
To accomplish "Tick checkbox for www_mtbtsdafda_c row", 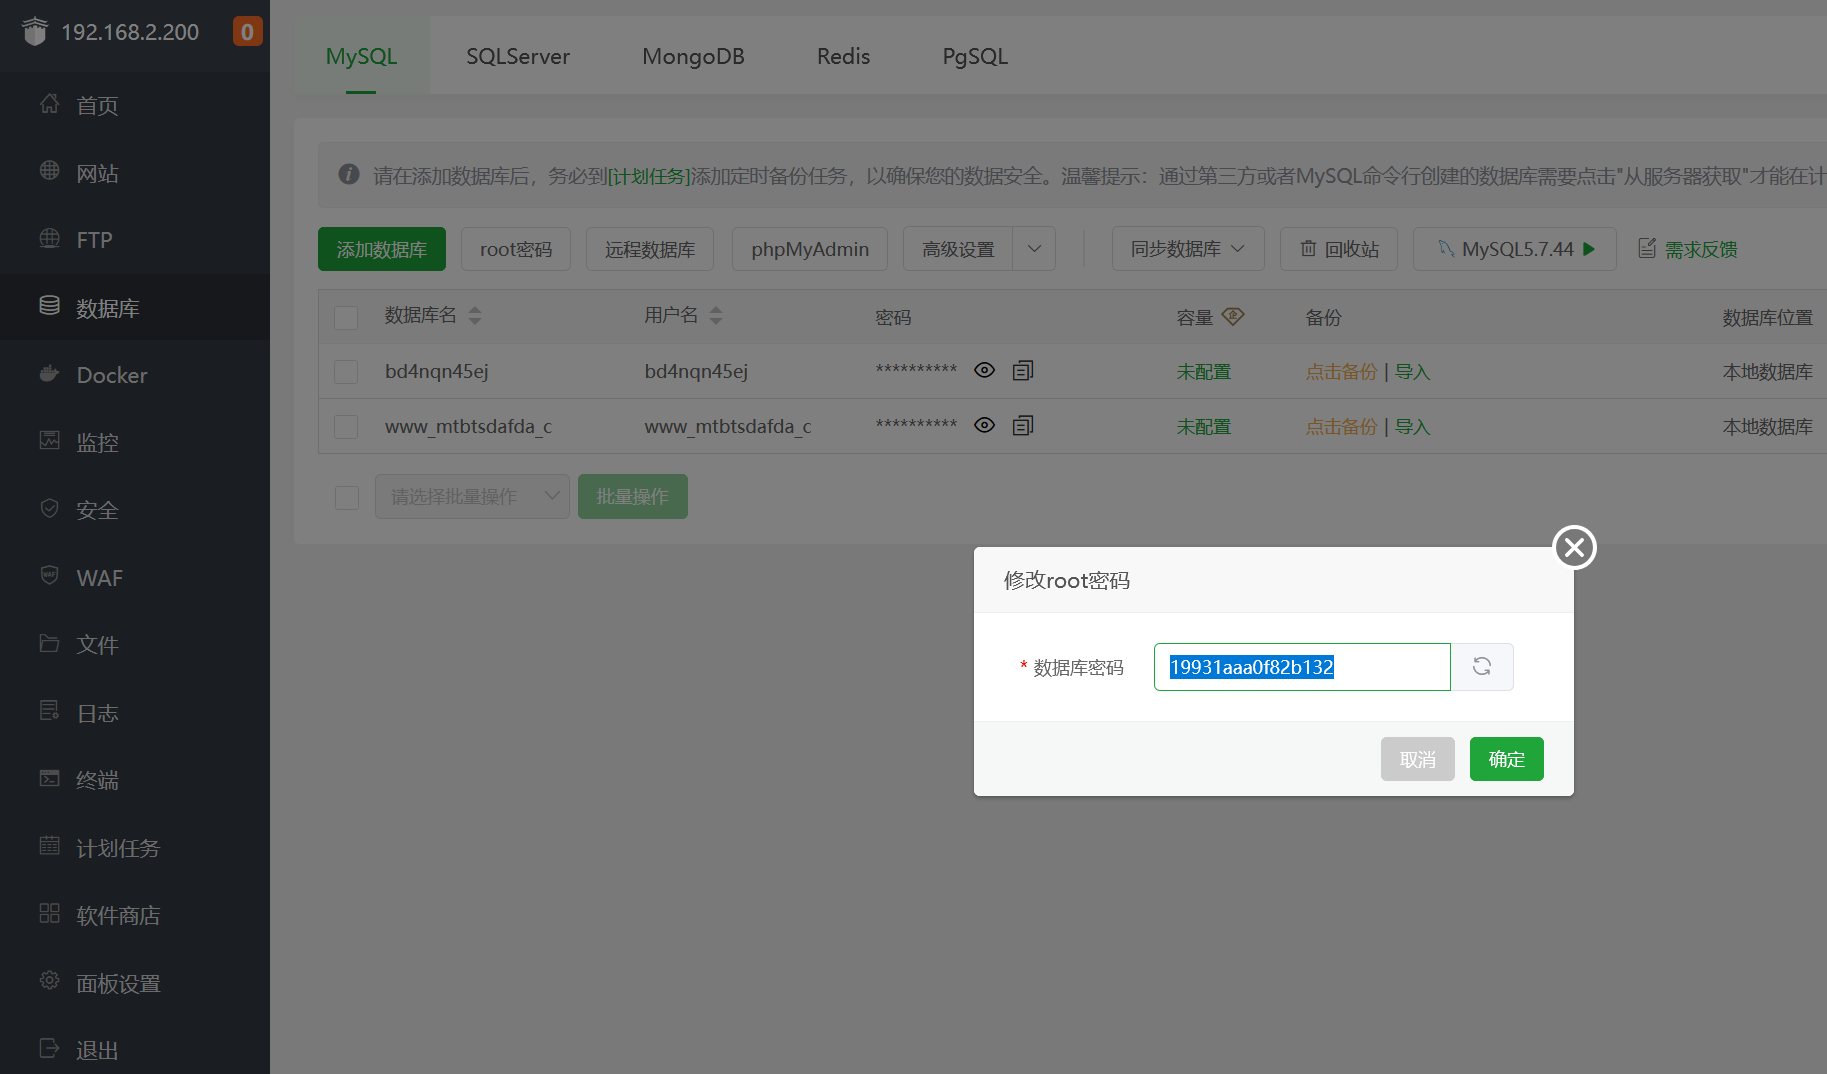I will pyautogui.click(x=346, y=427).
